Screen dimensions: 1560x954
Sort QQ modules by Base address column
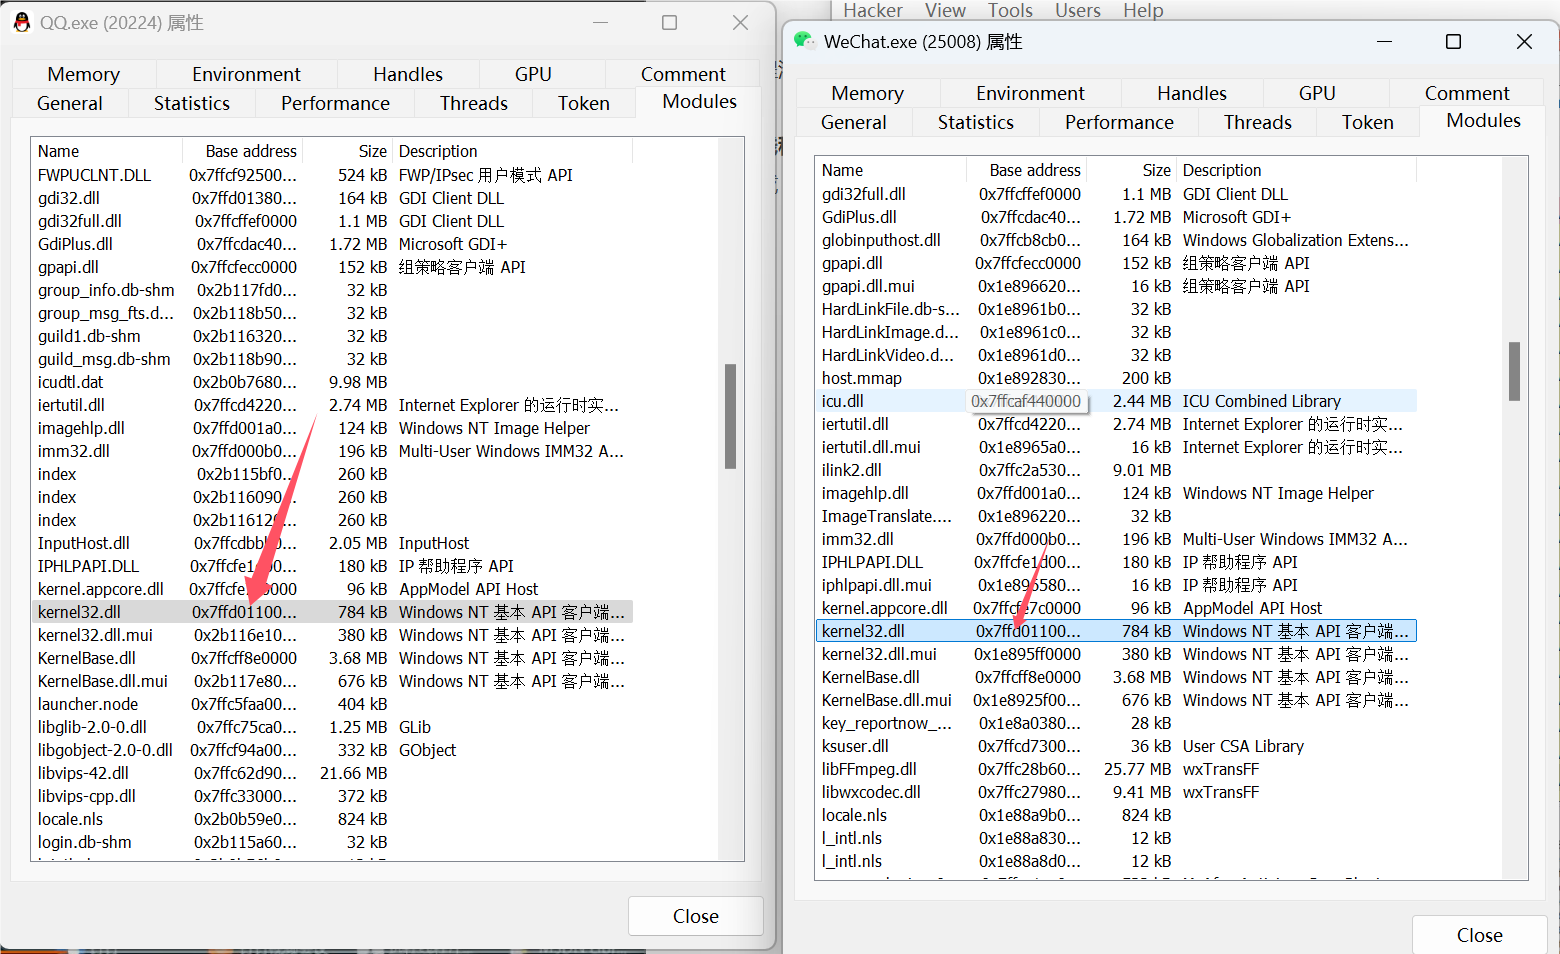pyautogui.click(x=243, y=151)
